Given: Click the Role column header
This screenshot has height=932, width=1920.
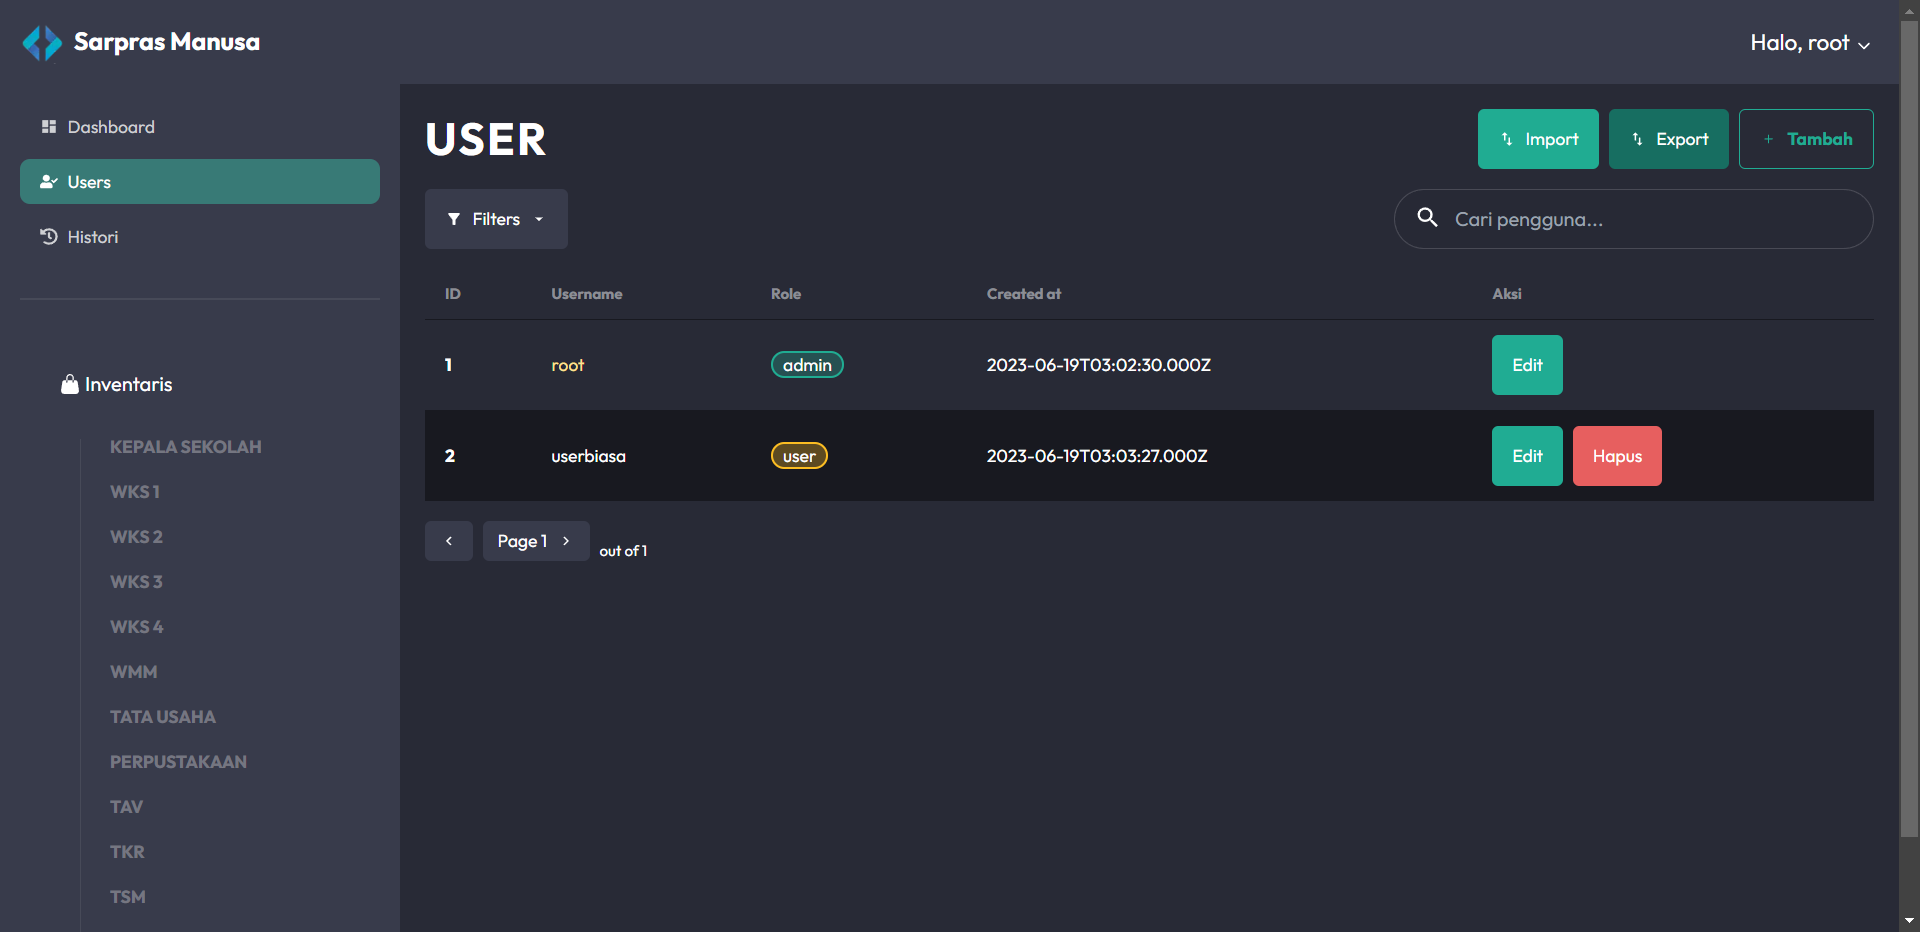Looking at the screenshot, I should point(786,294).
